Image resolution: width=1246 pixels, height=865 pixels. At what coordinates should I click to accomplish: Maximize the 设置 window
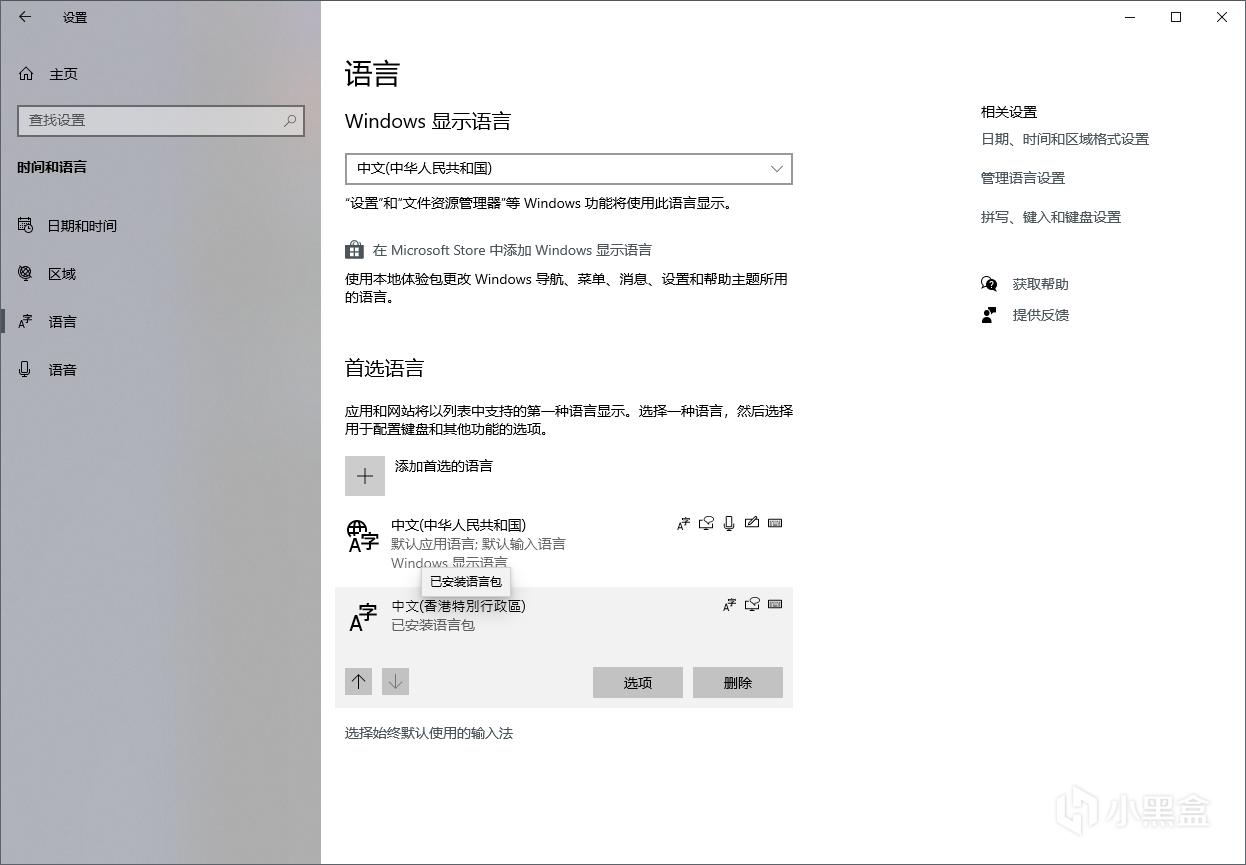[1176, 17]
